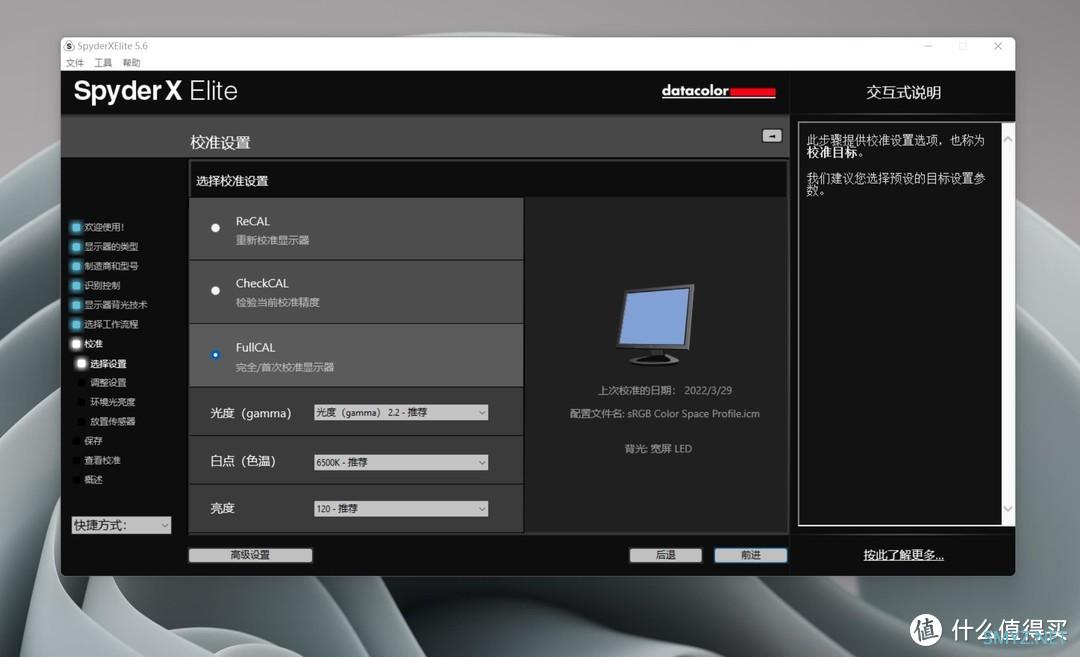Click the sRGB Color Space Profile.icm text

694,414
